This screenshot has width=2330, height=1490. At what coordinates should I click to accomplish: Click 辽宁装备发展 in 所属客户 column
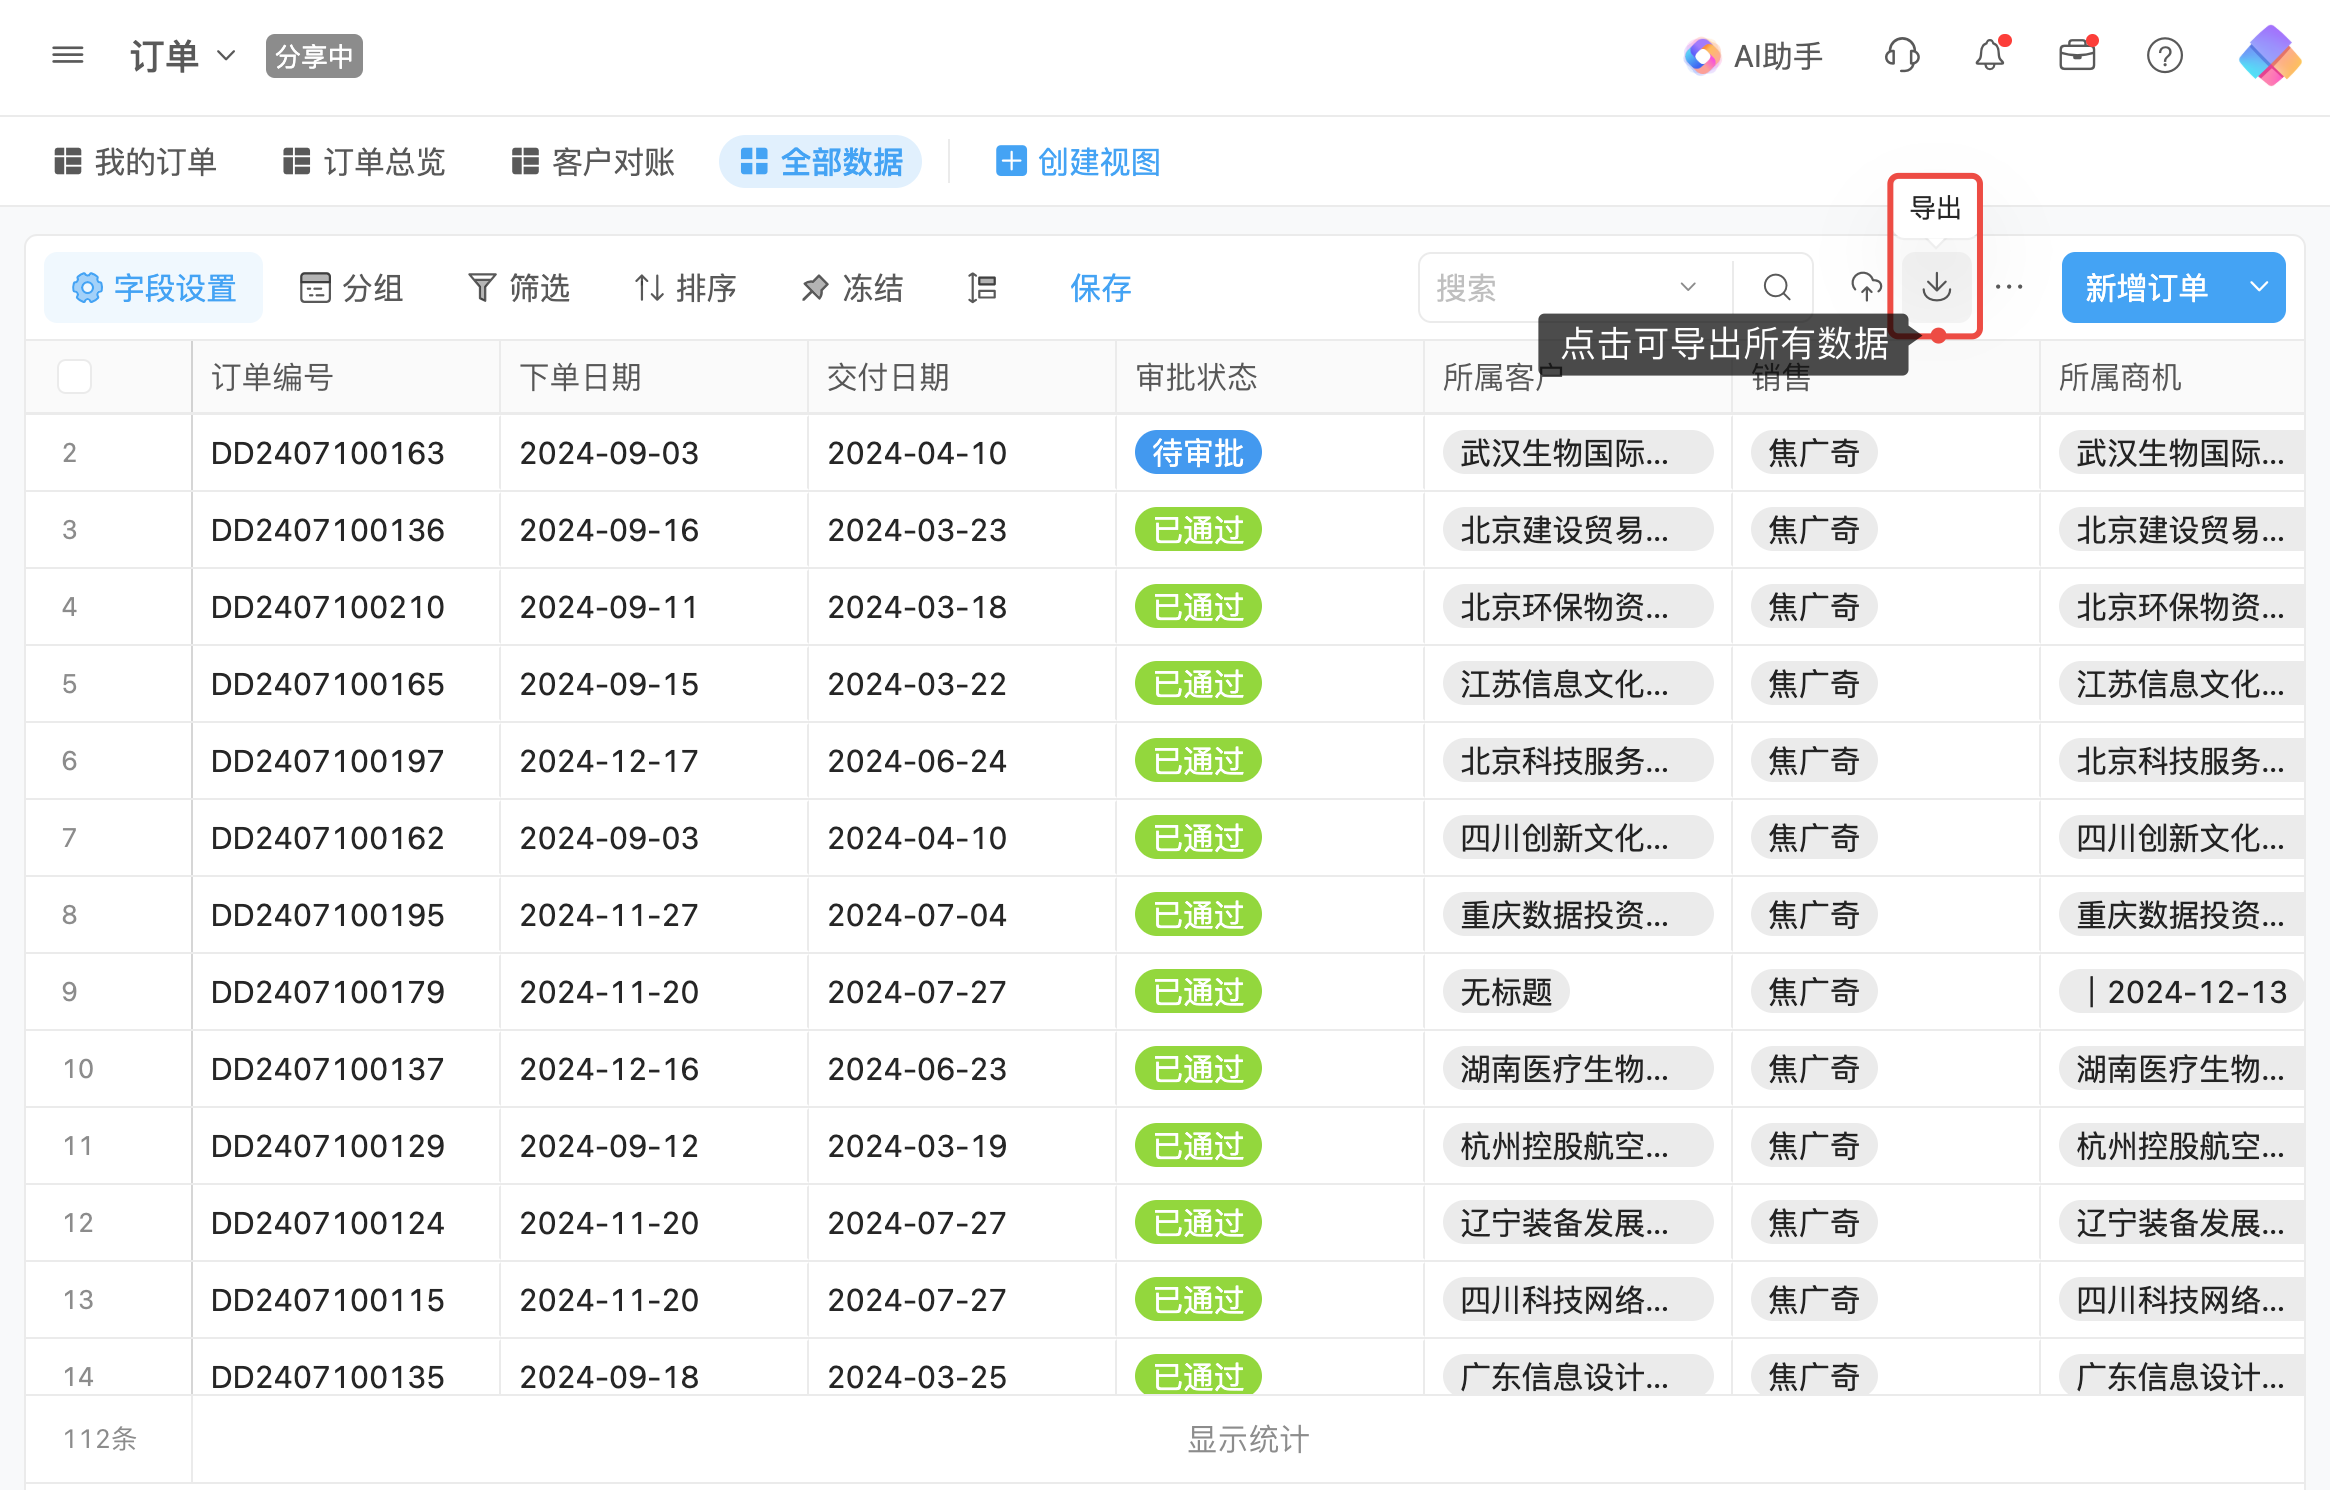click(1578, 1223)
